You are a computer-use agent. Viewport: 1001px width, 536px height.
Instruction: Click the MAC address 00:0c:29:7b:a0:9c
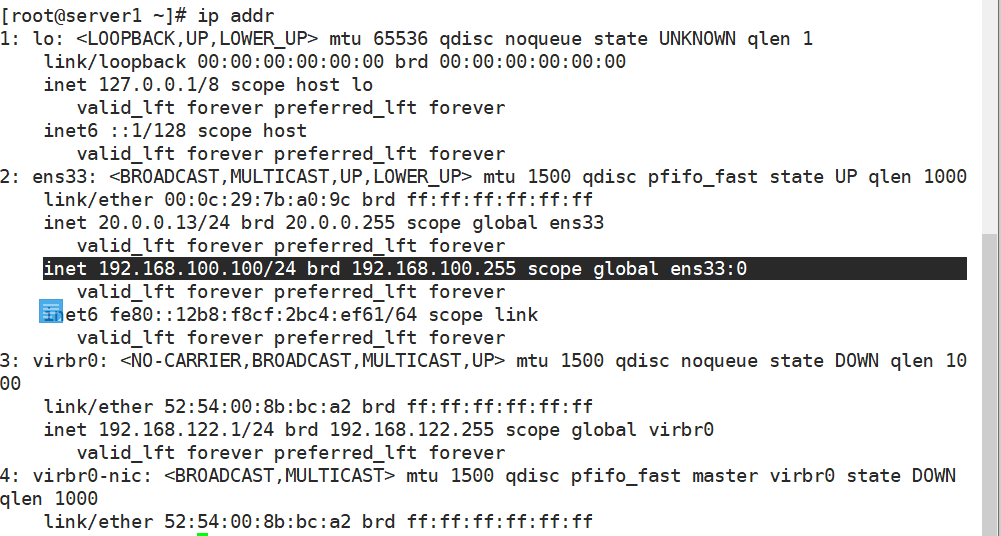[258, 200]
